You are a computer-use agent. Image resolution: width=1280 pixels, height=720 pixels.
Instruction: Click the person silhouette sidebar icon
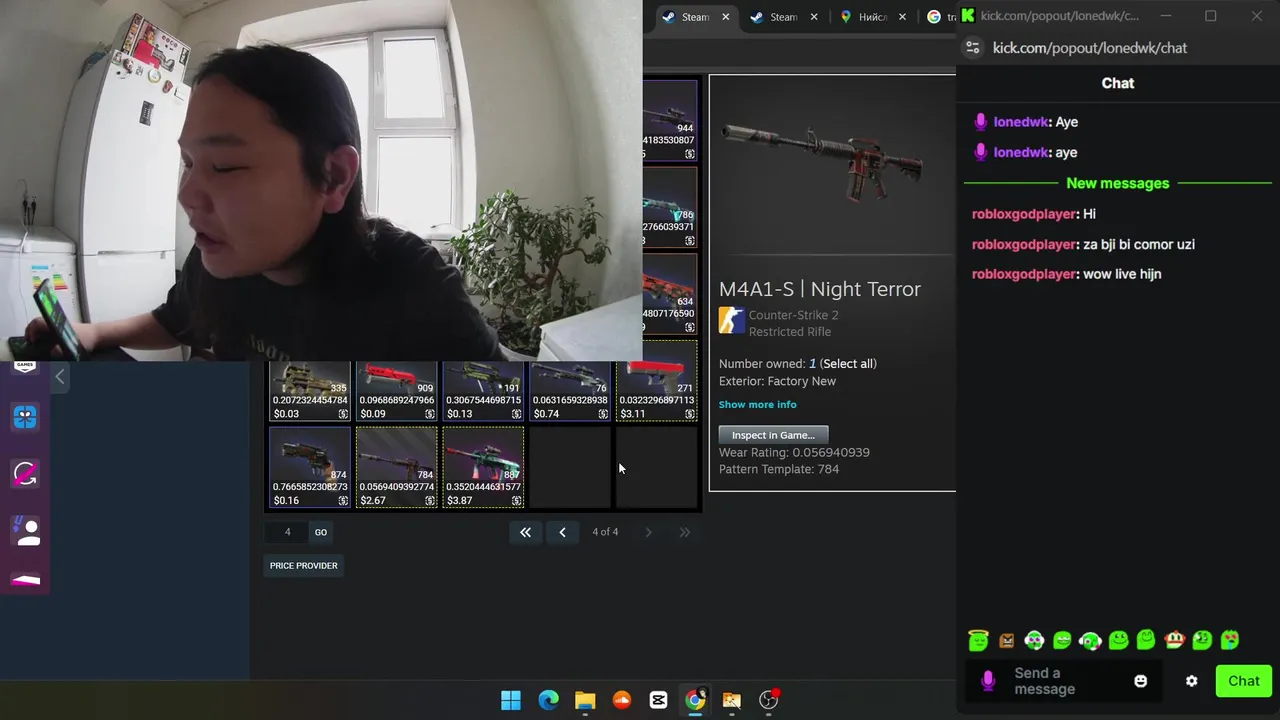coord(25,531)
